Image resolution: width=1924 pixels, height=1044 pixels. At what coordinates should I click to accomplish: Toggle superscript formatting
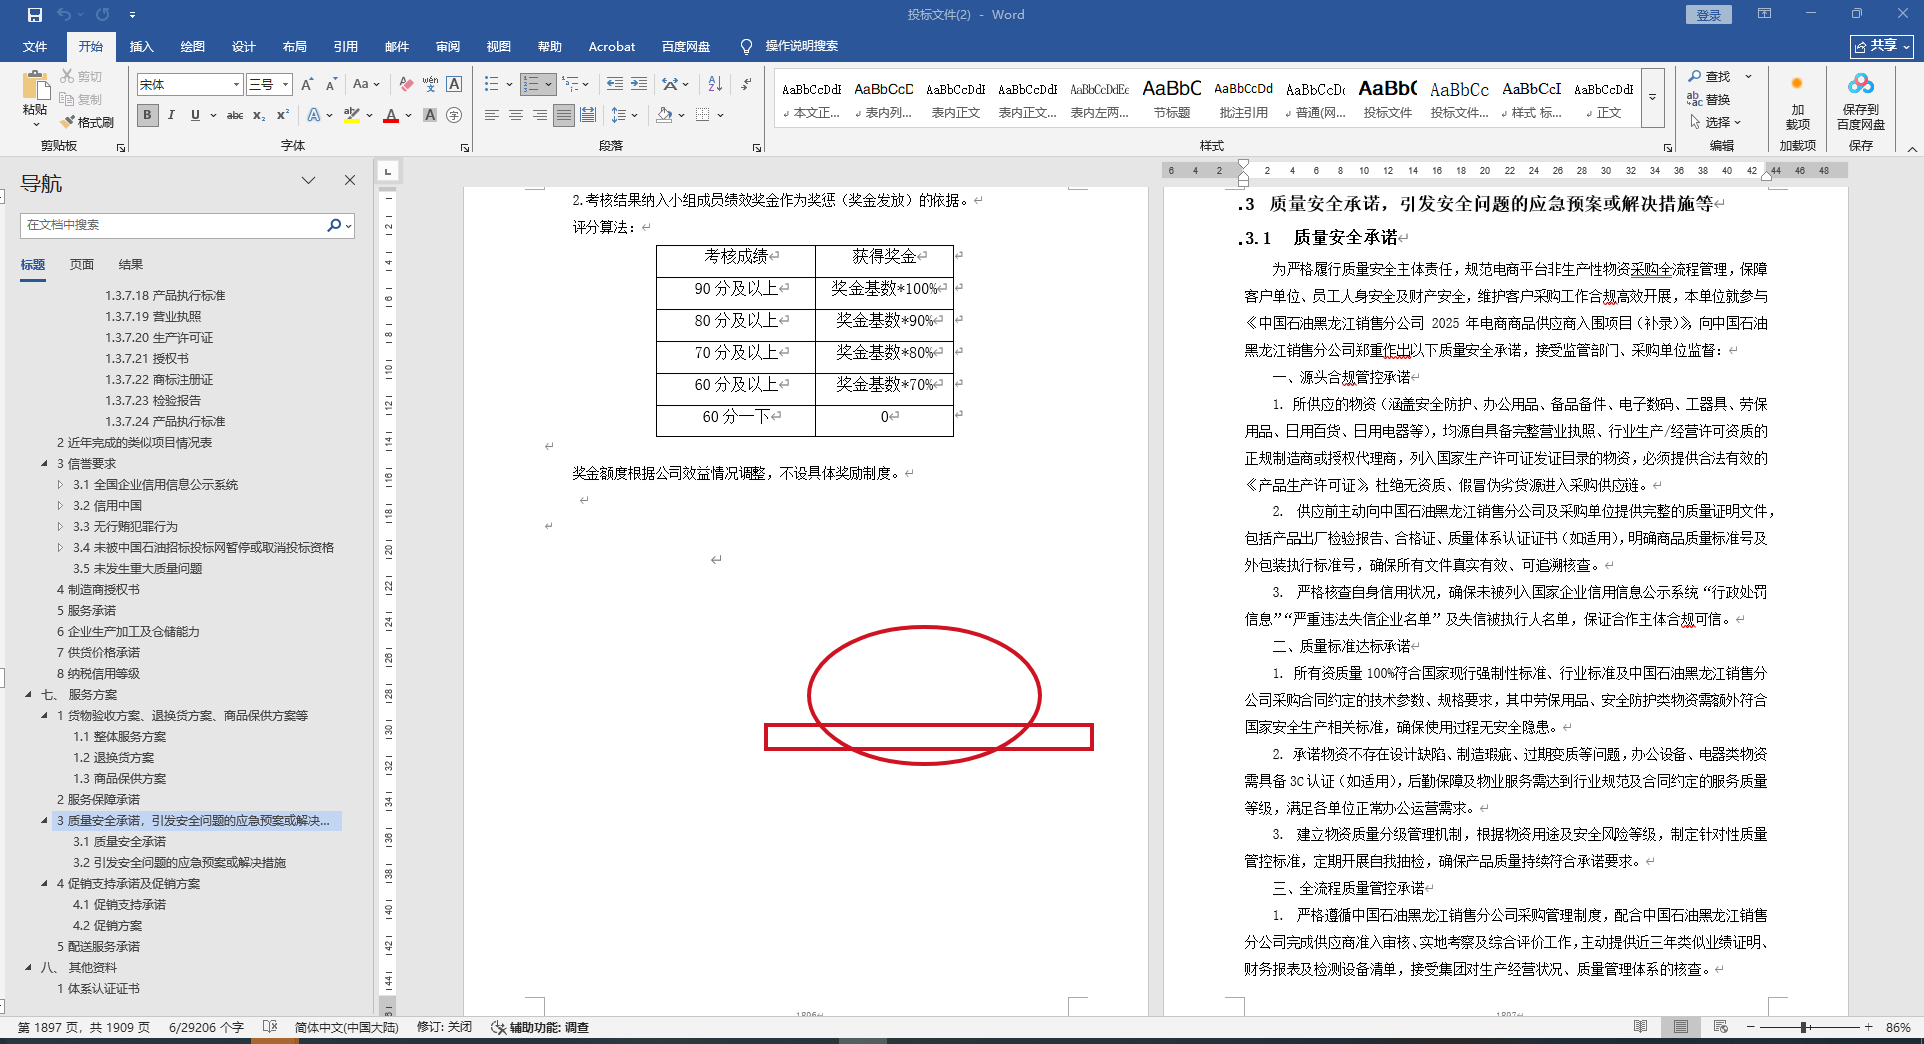[283, 115]
